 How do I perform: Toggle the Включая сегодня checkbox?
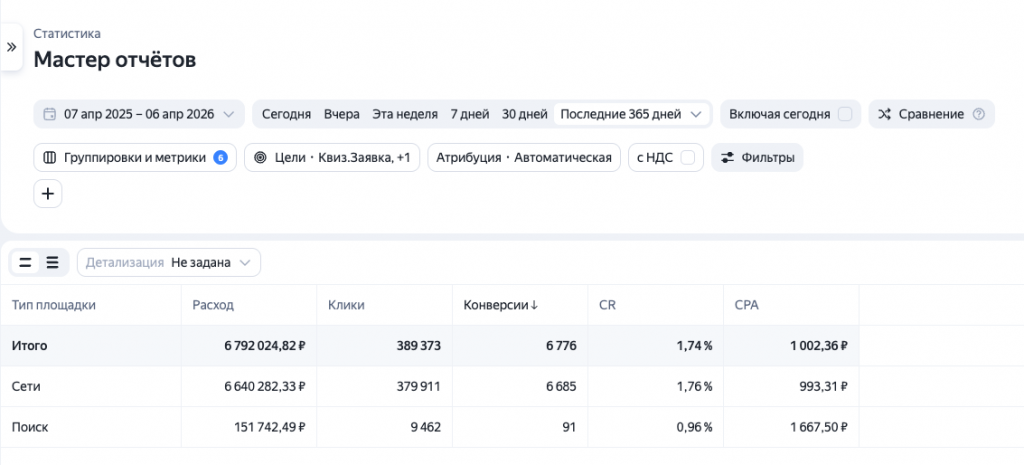[845, 114]
